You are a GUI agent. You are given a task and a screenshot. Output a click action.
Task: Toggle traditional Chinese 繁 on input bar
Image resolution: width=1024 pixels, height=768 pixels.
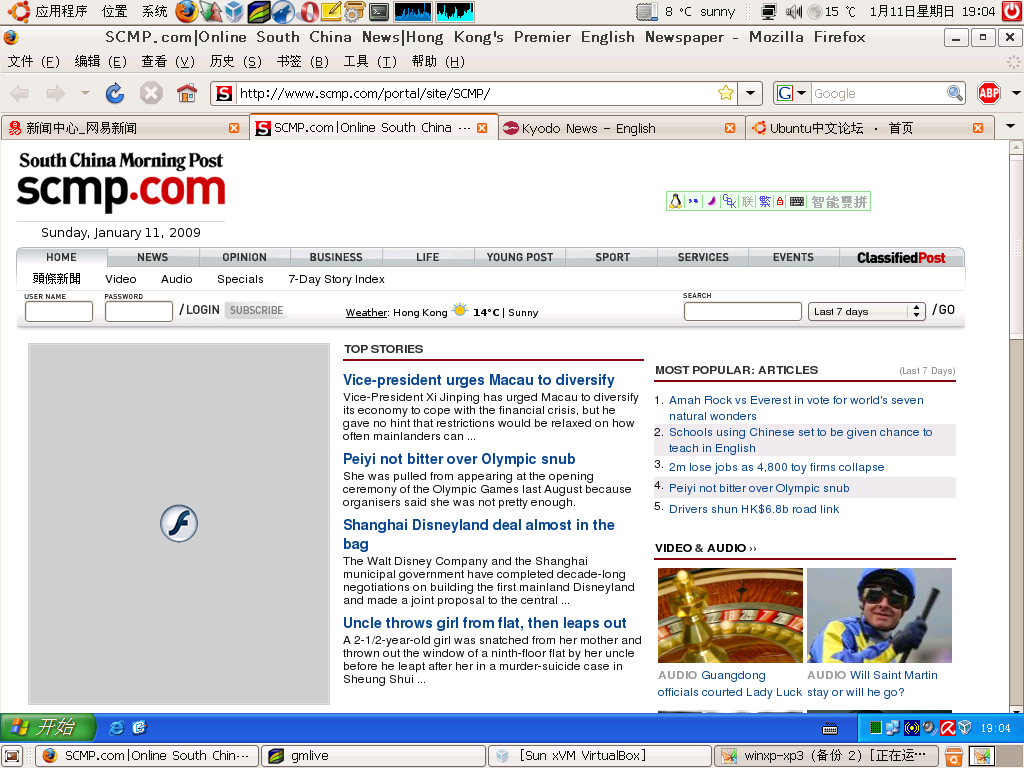tap(765, 201)
